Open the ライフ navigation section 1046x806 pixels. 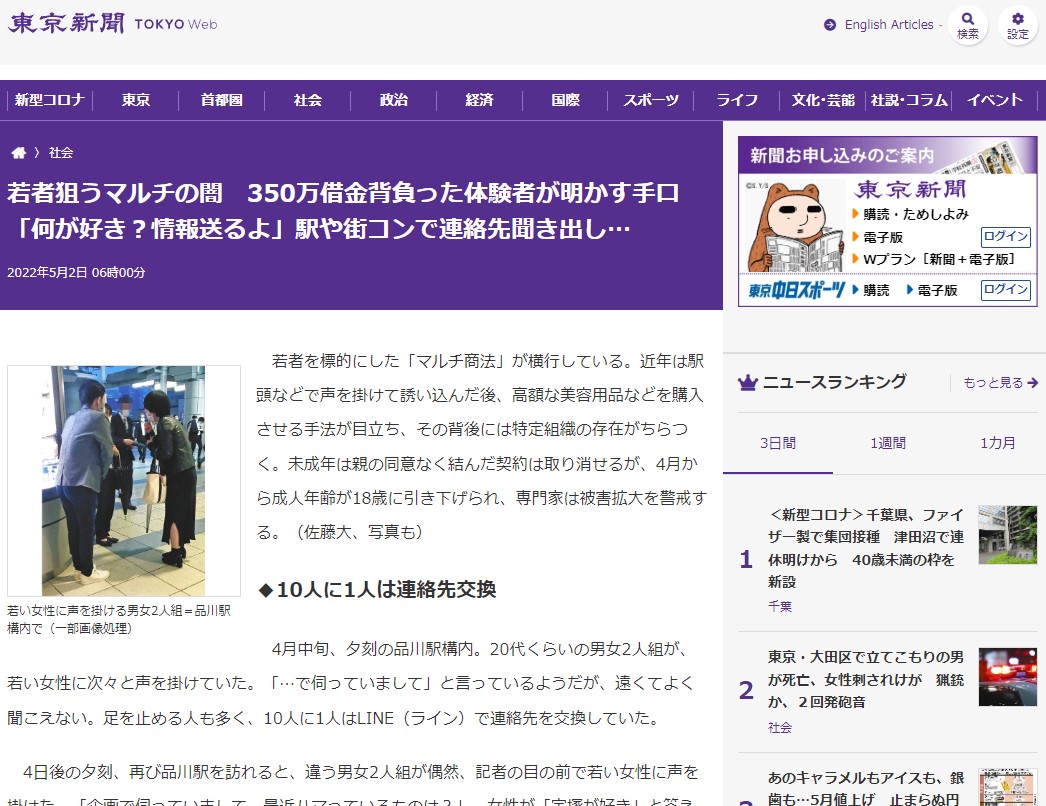click(x=737, y=100)
